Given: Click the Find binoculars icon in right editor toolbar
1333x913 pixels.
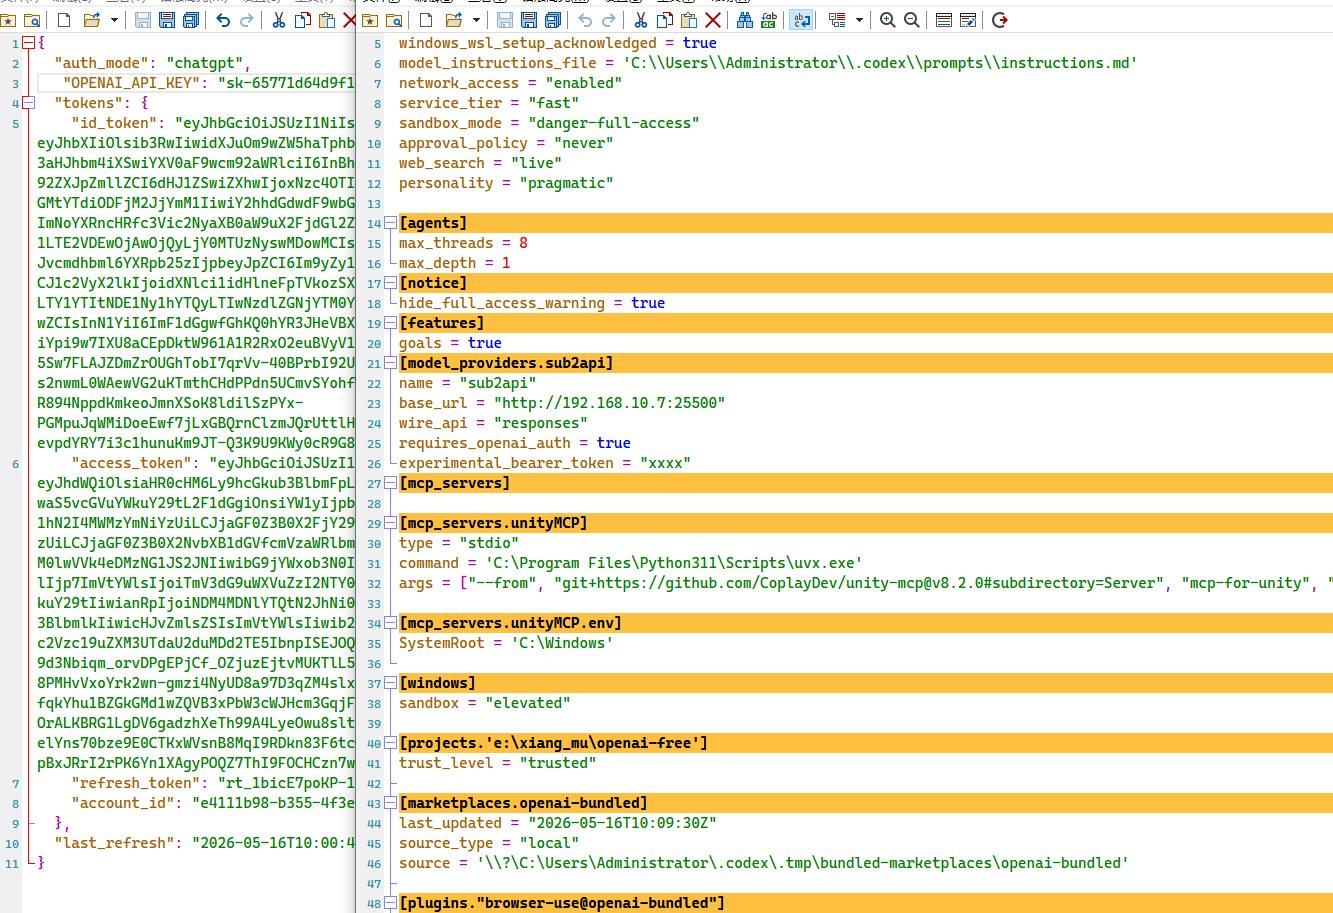Looking at the screenshot, I should (x=745, y=20).
